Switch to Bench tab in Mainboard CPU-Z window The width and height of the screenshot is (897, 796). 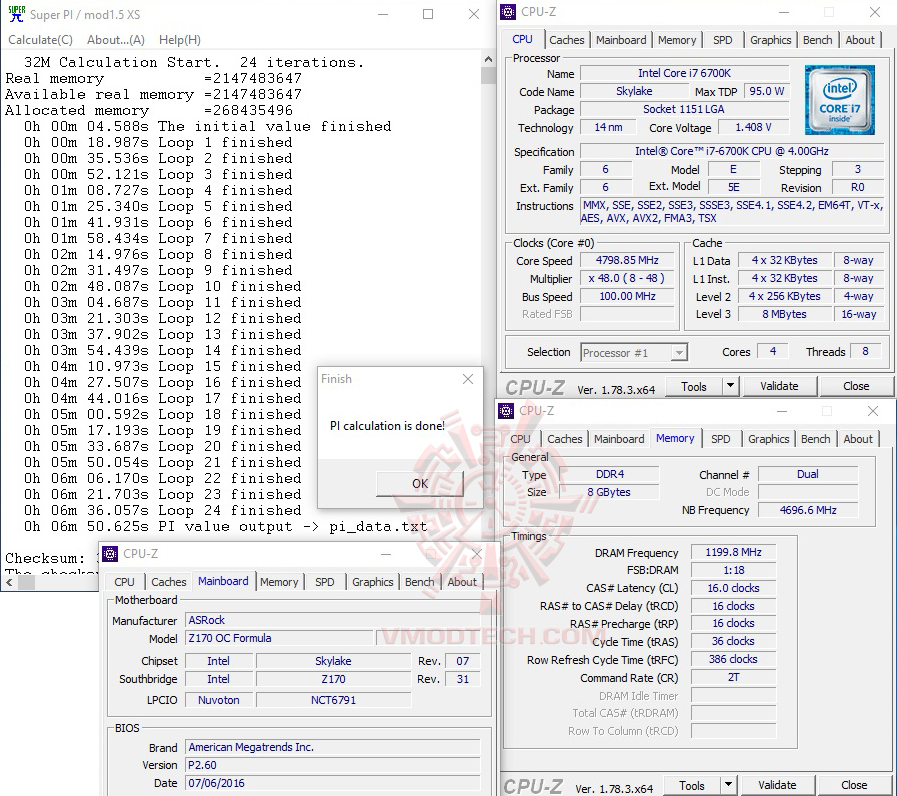pos(419,583)
